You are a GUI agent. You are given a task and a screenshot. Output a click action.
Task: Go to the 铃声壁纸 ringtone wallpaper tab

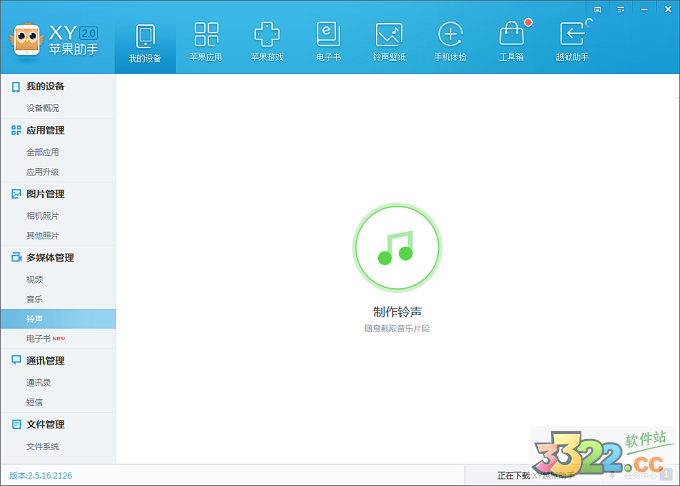tap(389, 43)
